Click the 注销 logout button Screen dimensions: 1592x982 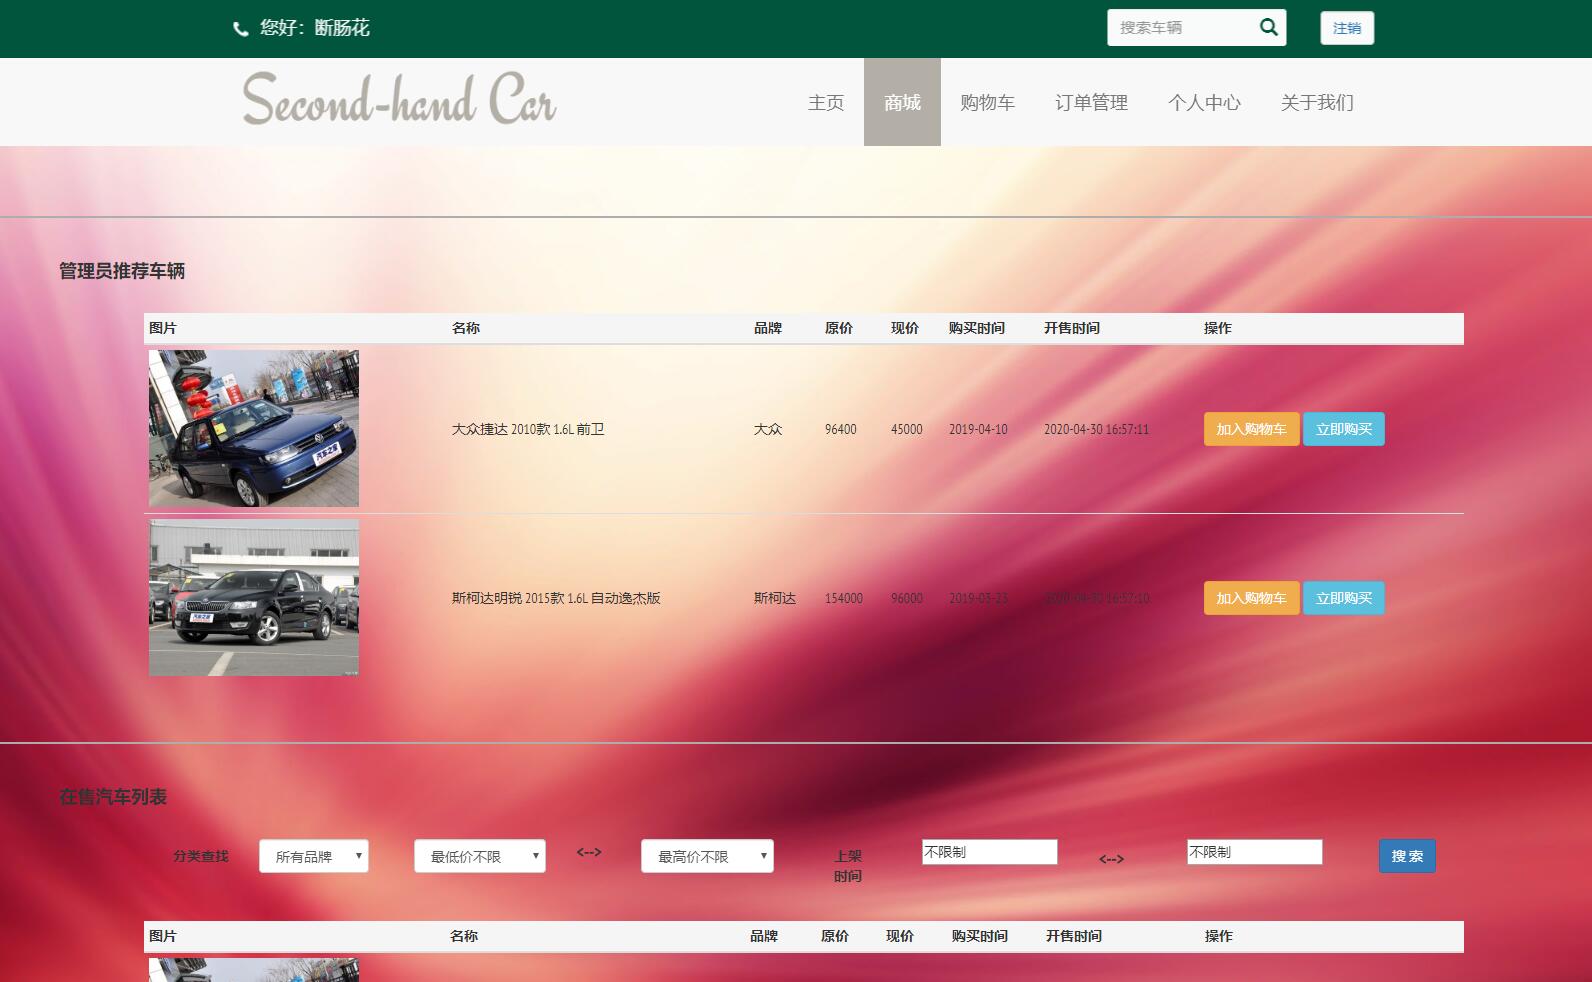[1346, 28]
